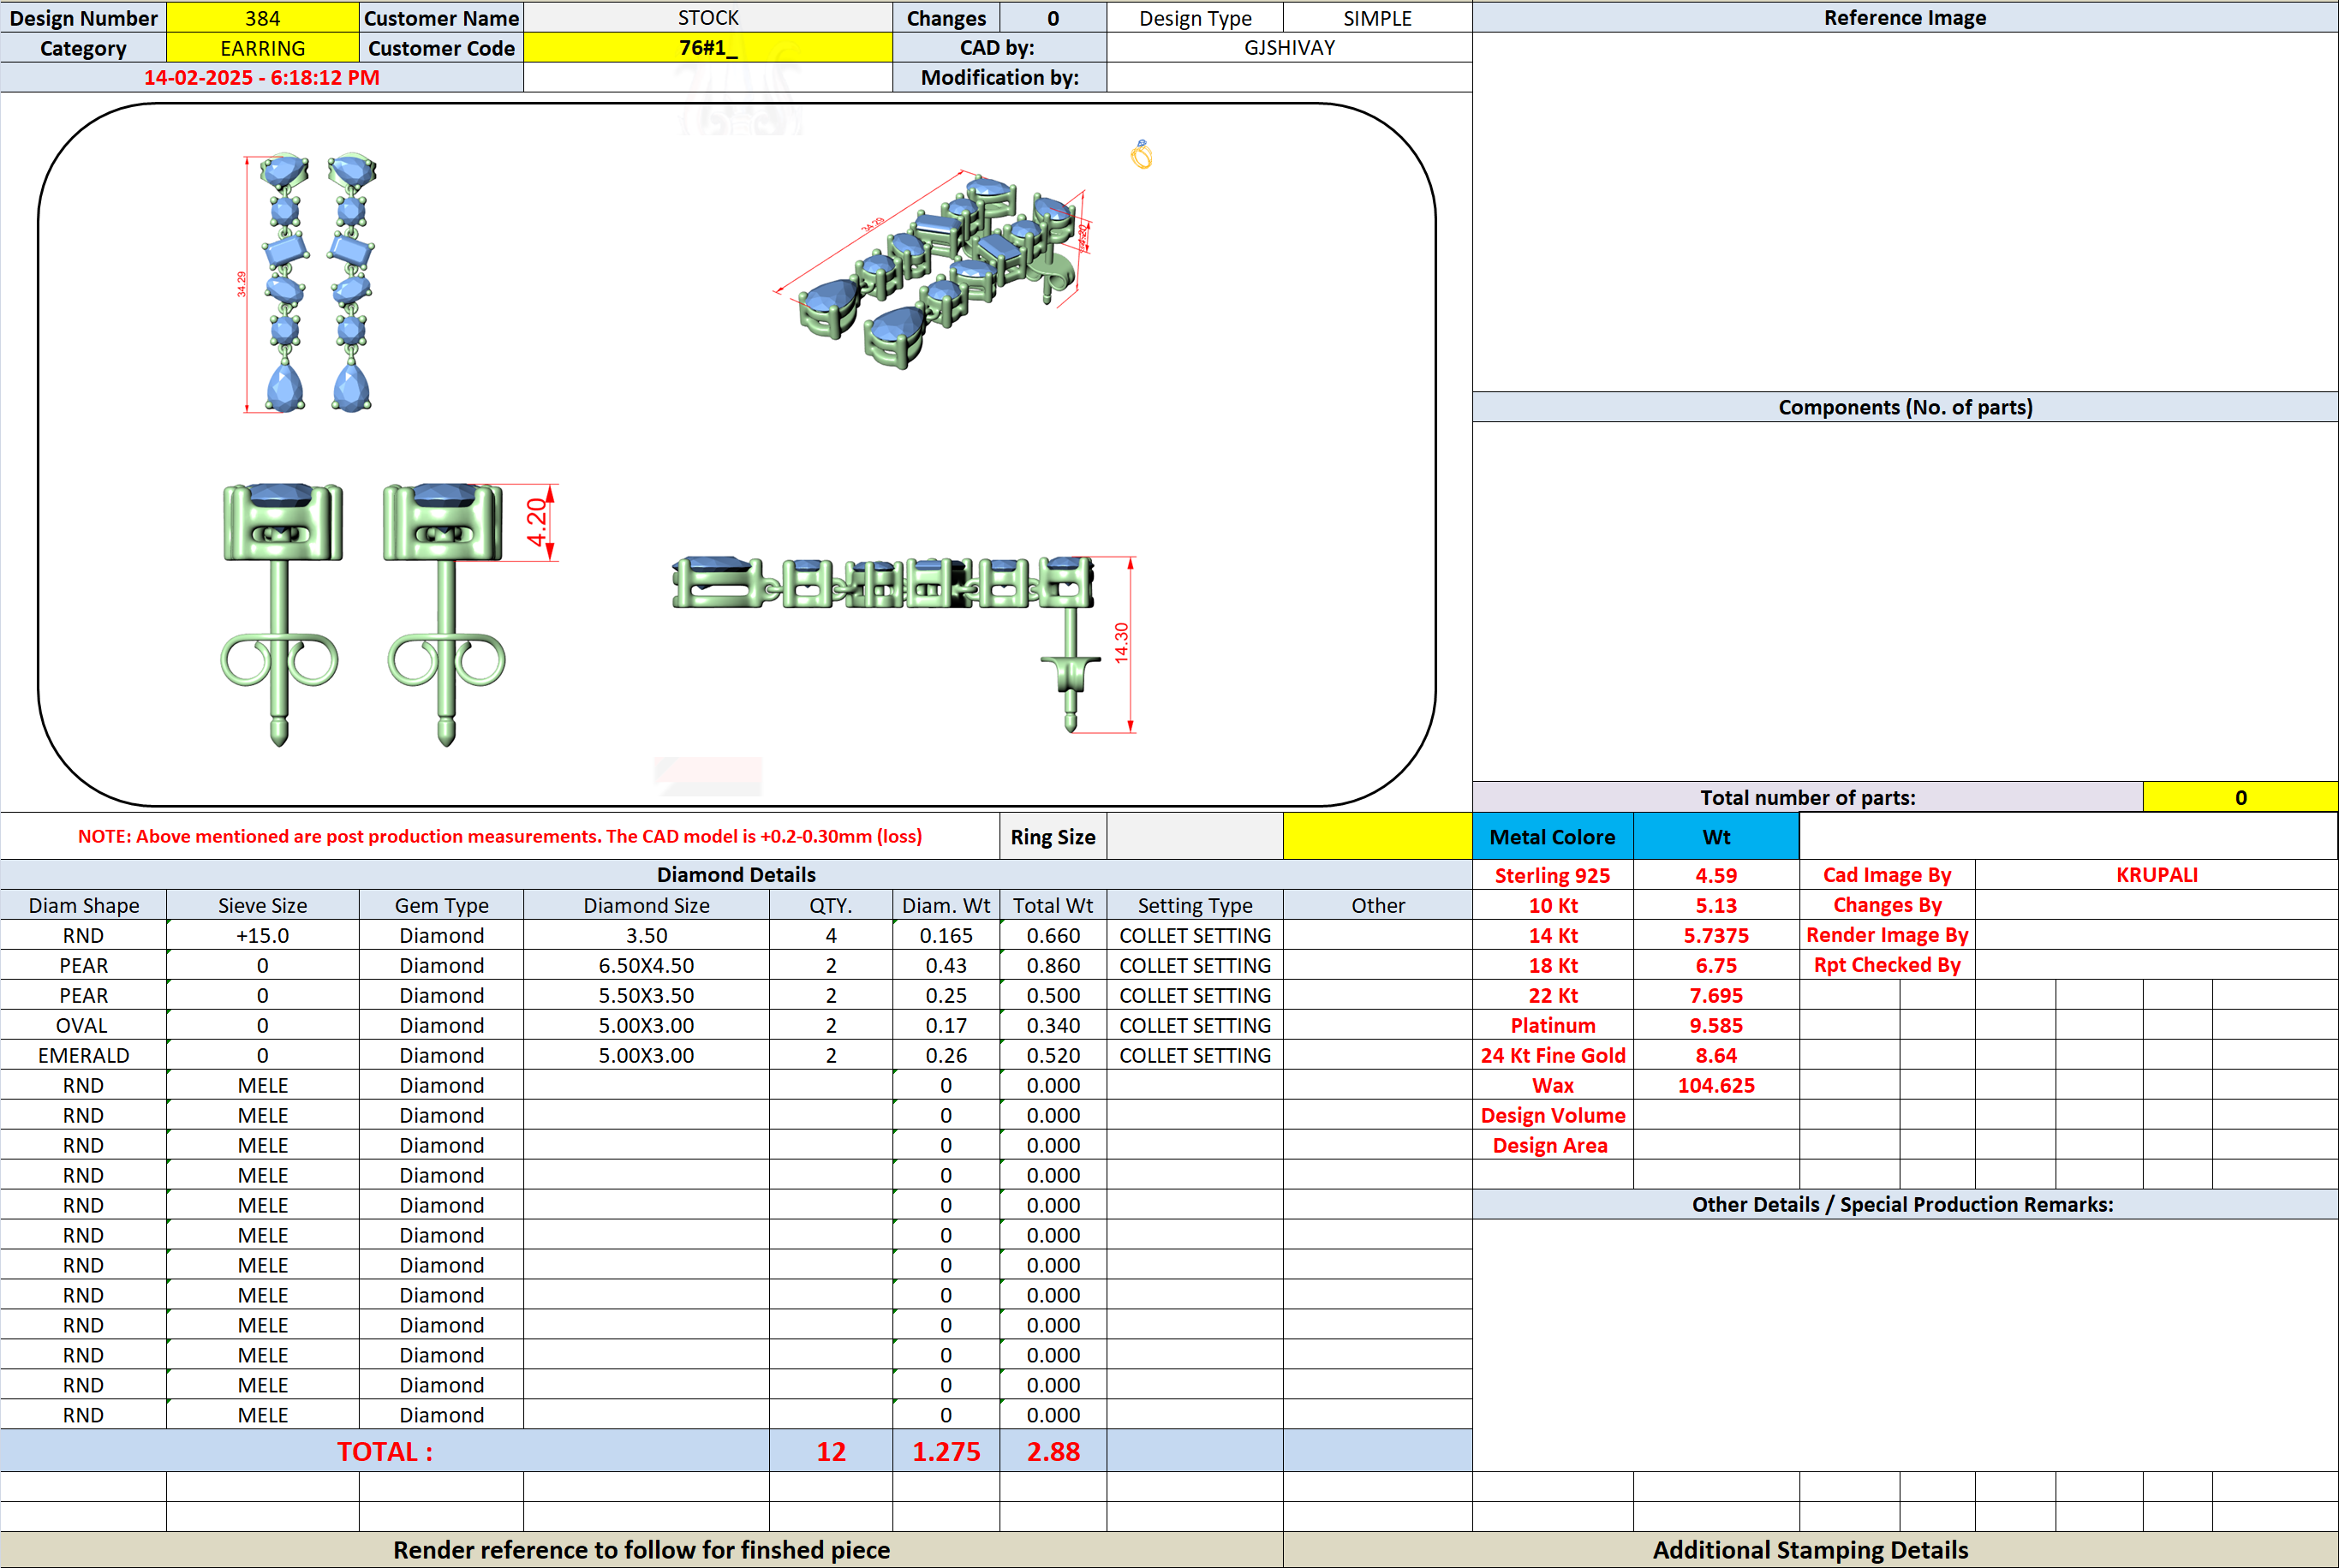Select the Cad Image By name KRUPALI
The height and width of the screenshot is (1568, 2339).
2156,874
